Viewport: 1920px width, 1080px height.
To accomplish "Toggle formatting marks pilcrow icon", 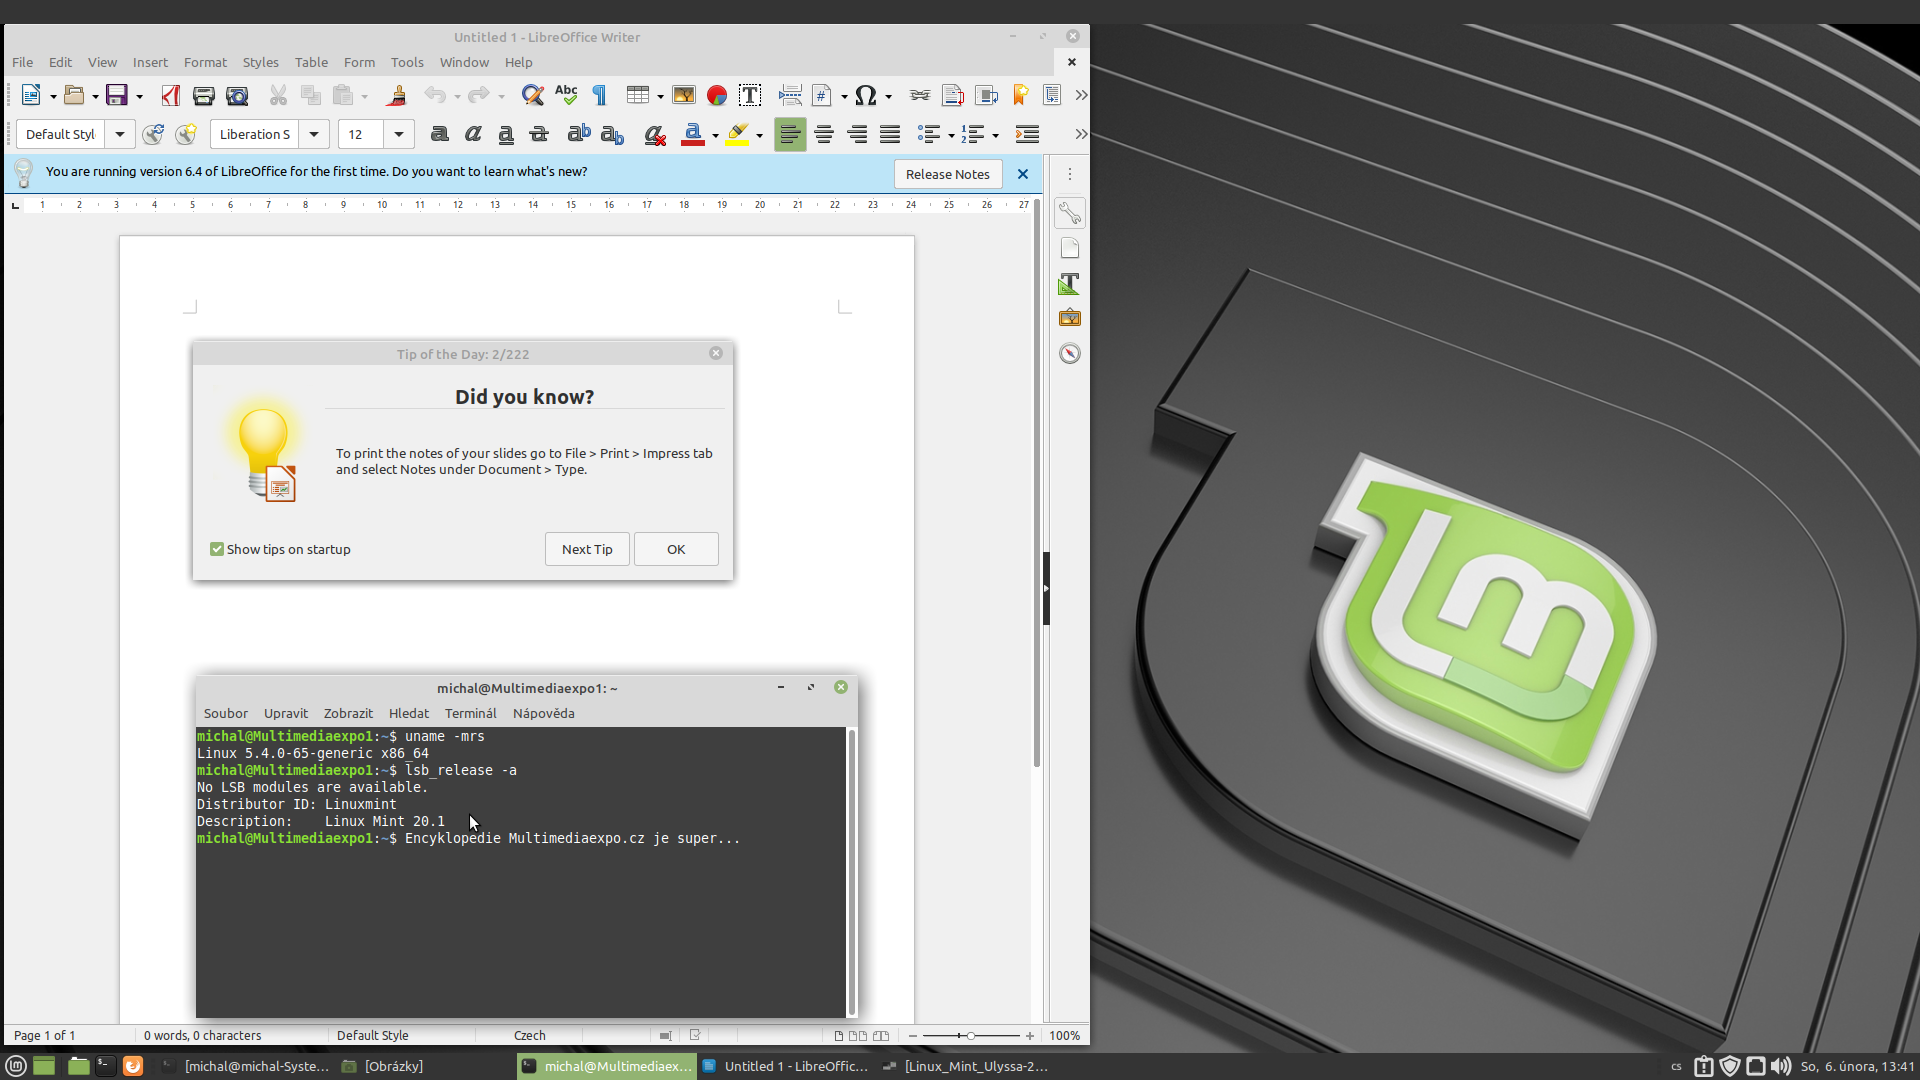I will pos(600,95).
